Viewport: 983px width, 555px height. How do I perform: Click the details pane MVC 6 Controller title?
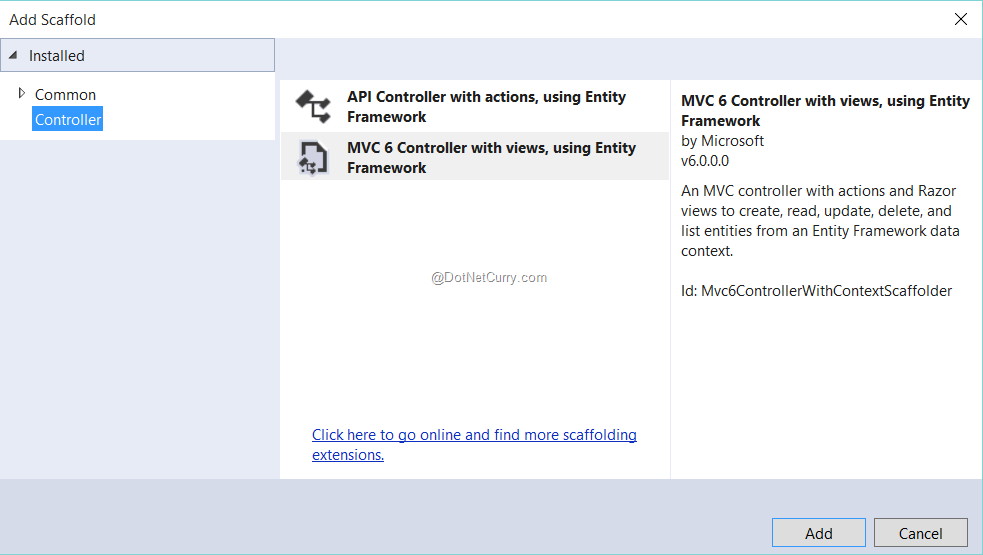point(825,111)
